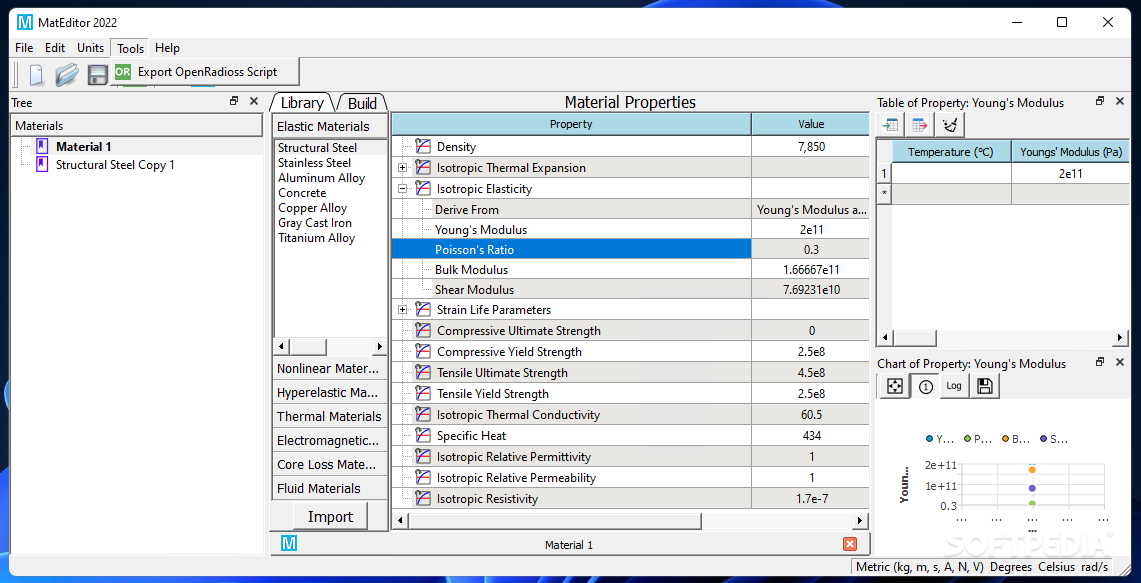Close the Chart of Property panel
Image resolution: width=1141 pixels, height=583 pixels.
(1120, 362)
